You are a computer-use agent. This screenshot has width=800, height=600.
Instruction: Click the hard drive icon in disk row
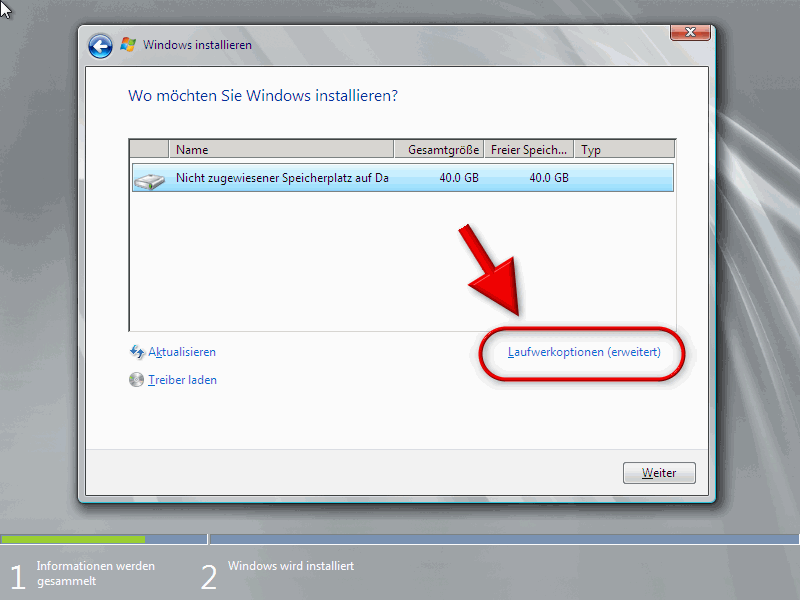(149, 178)
